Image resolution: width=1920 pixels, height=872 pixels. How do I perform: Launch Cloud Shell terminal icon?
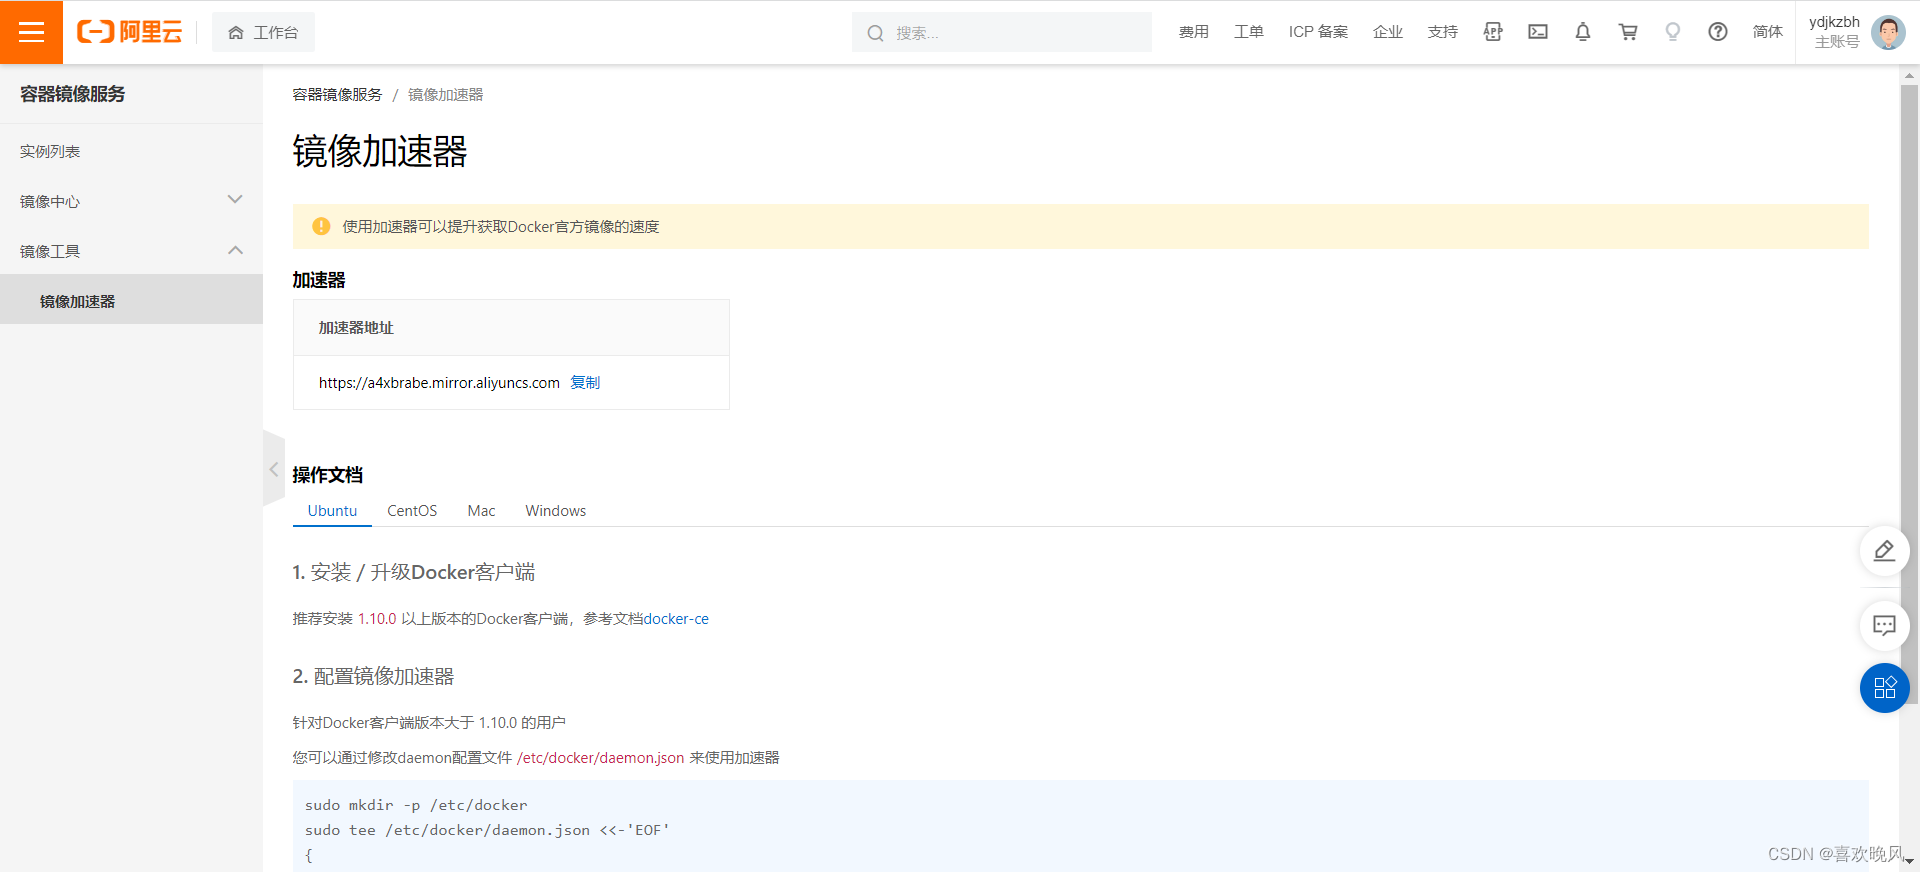click(x=1538, y=32)
